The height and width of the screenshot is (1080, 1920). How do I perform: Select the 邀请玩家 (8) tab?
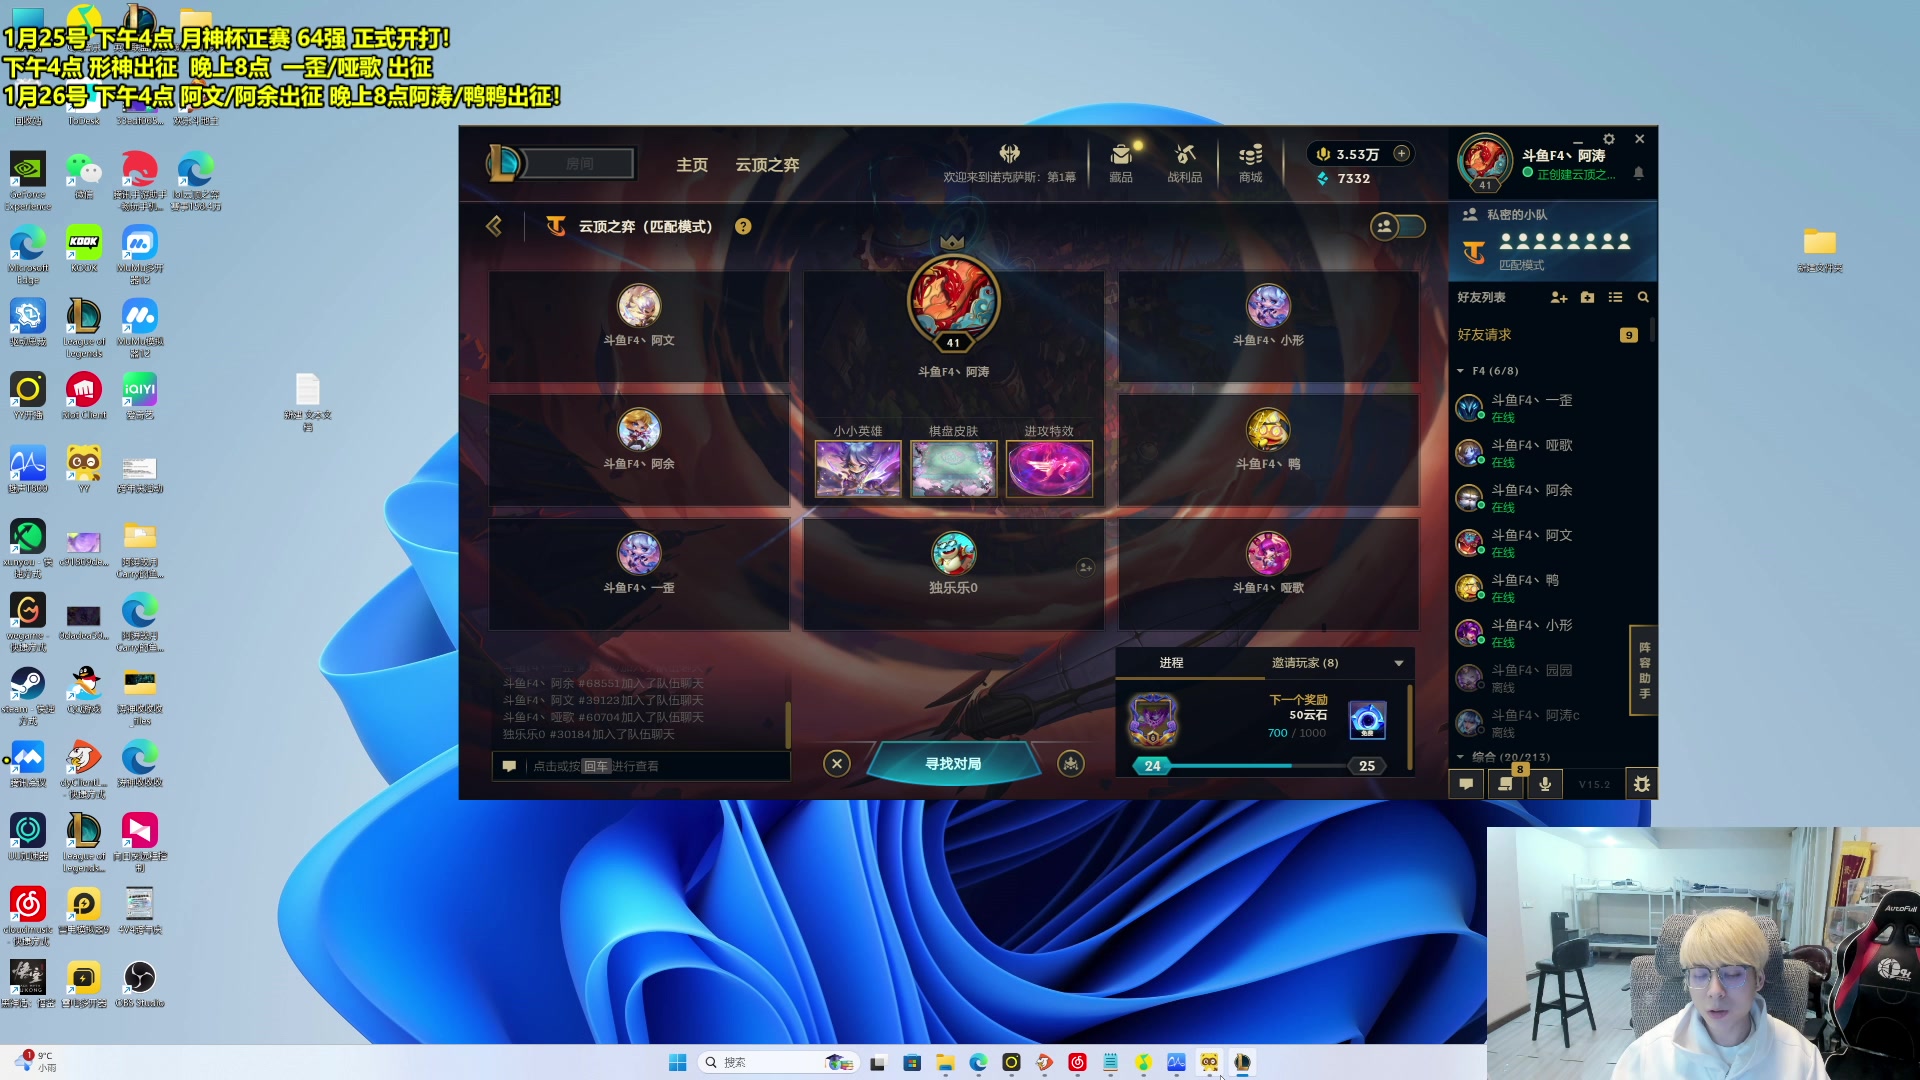click(x=1305, y=663)
